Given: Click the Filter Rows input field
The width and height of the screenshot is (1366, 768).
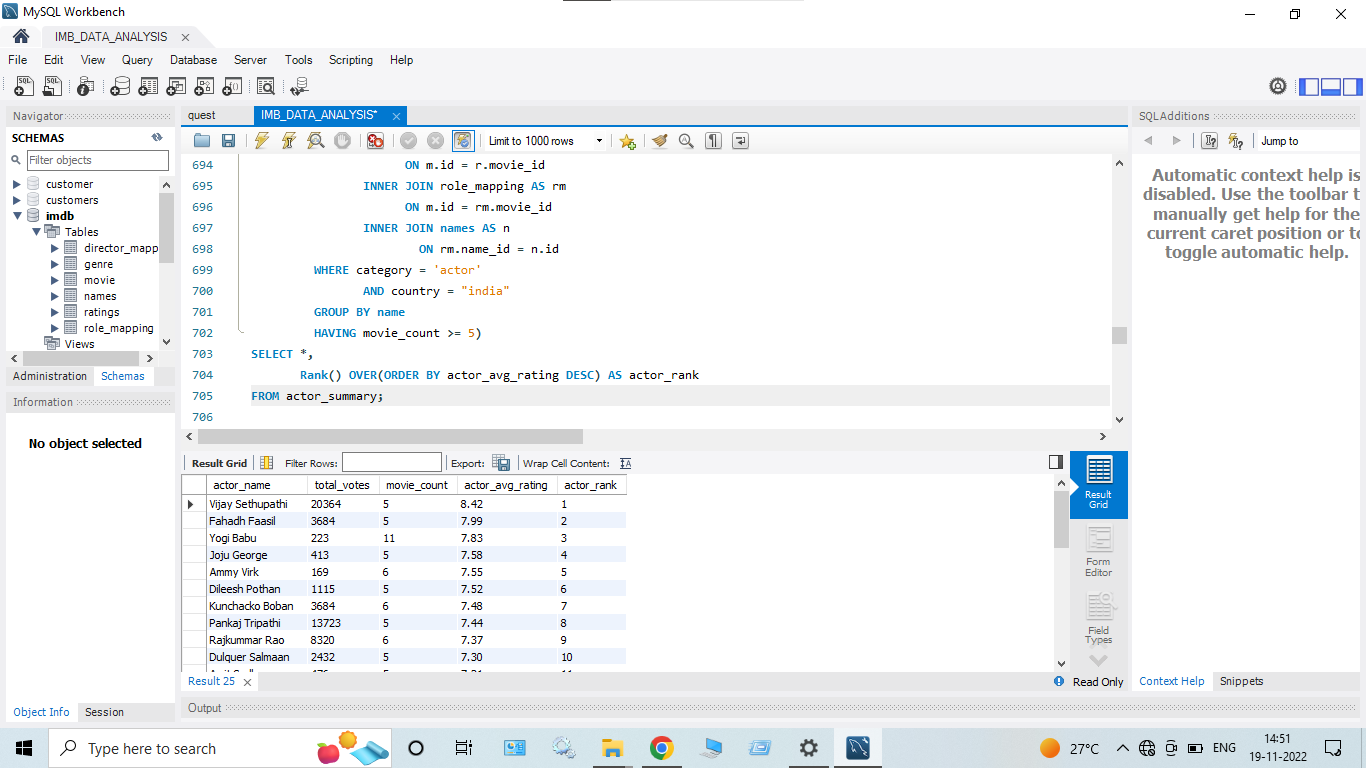Looking at the screenshot, I should pyautogui.click(x=391, y=462).
